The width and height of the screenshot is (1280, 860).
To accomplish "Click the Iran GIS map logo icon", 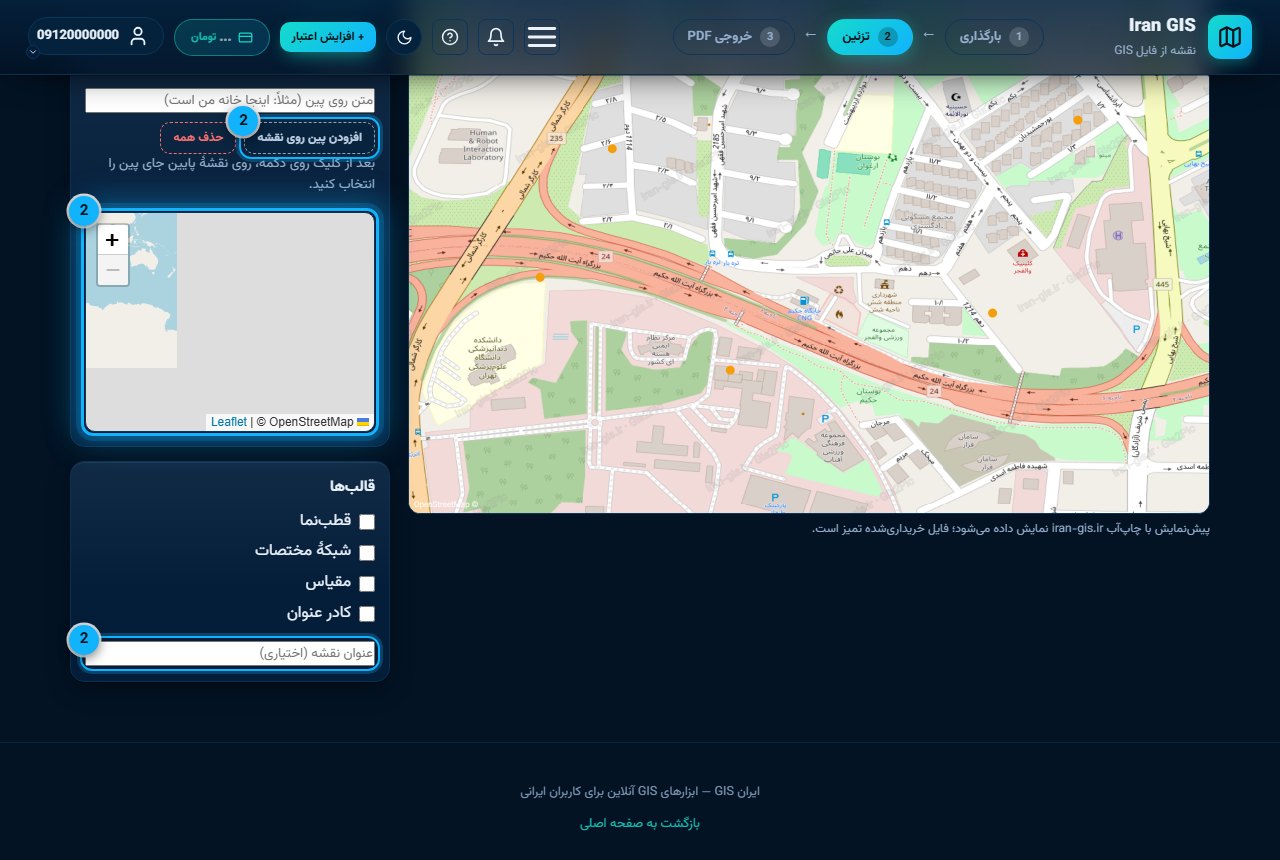I will (1229, 37).
